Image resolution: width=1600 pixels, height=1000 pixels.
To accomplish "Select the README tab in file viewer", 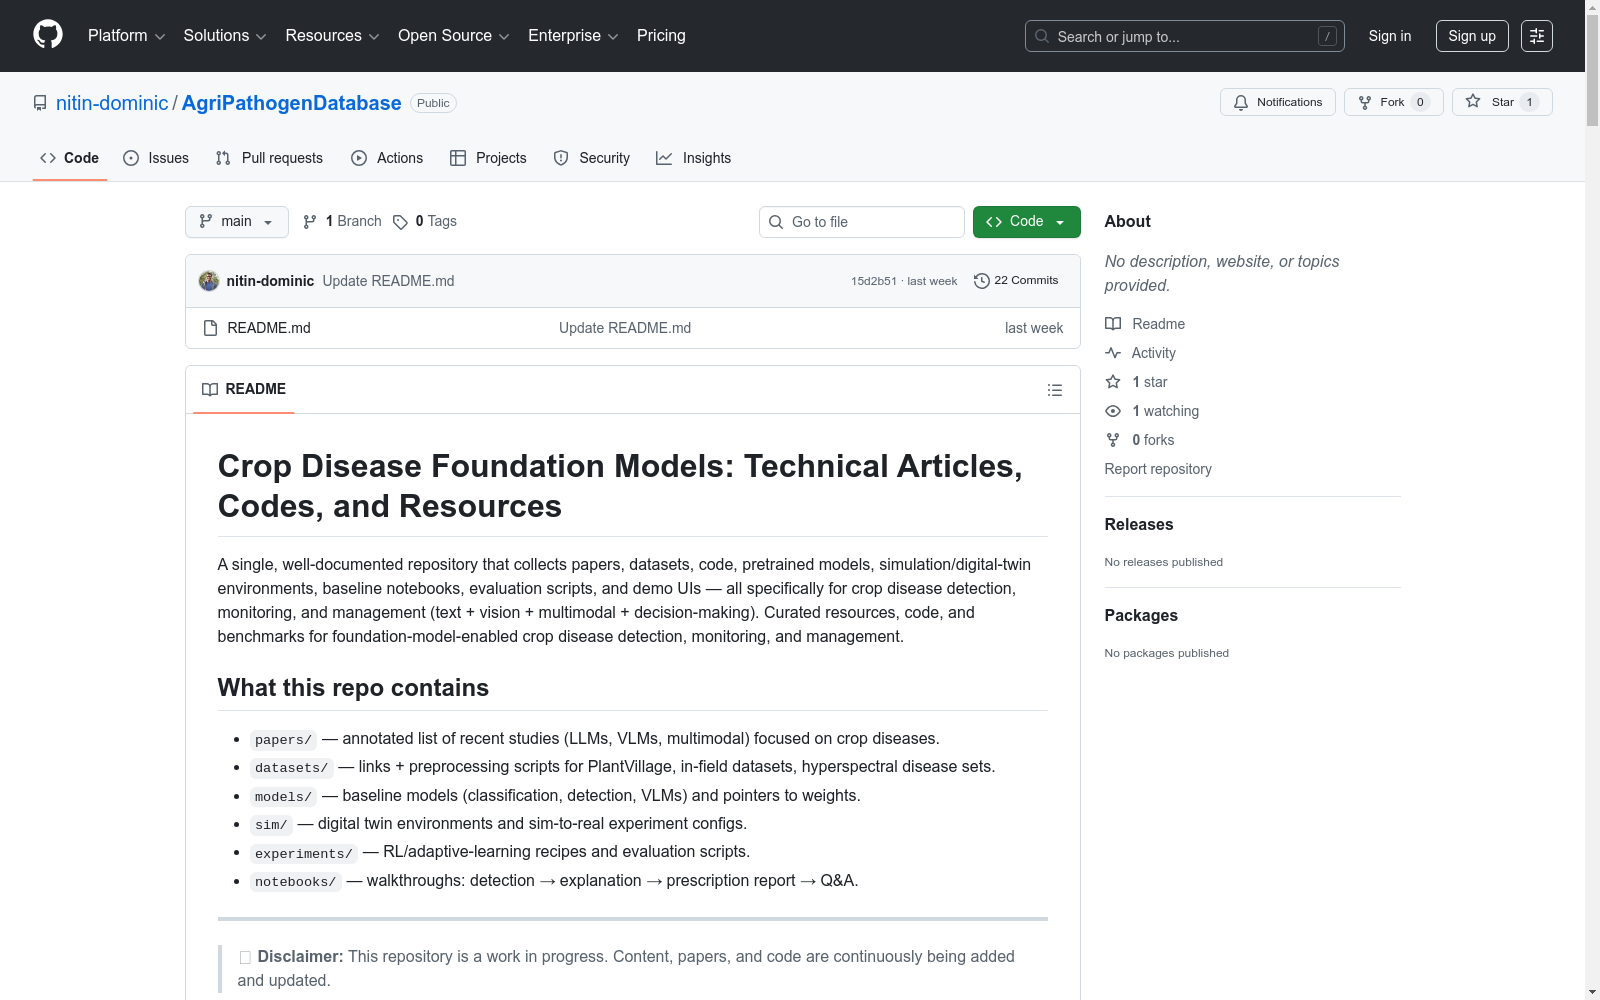I will click(244, 389).
